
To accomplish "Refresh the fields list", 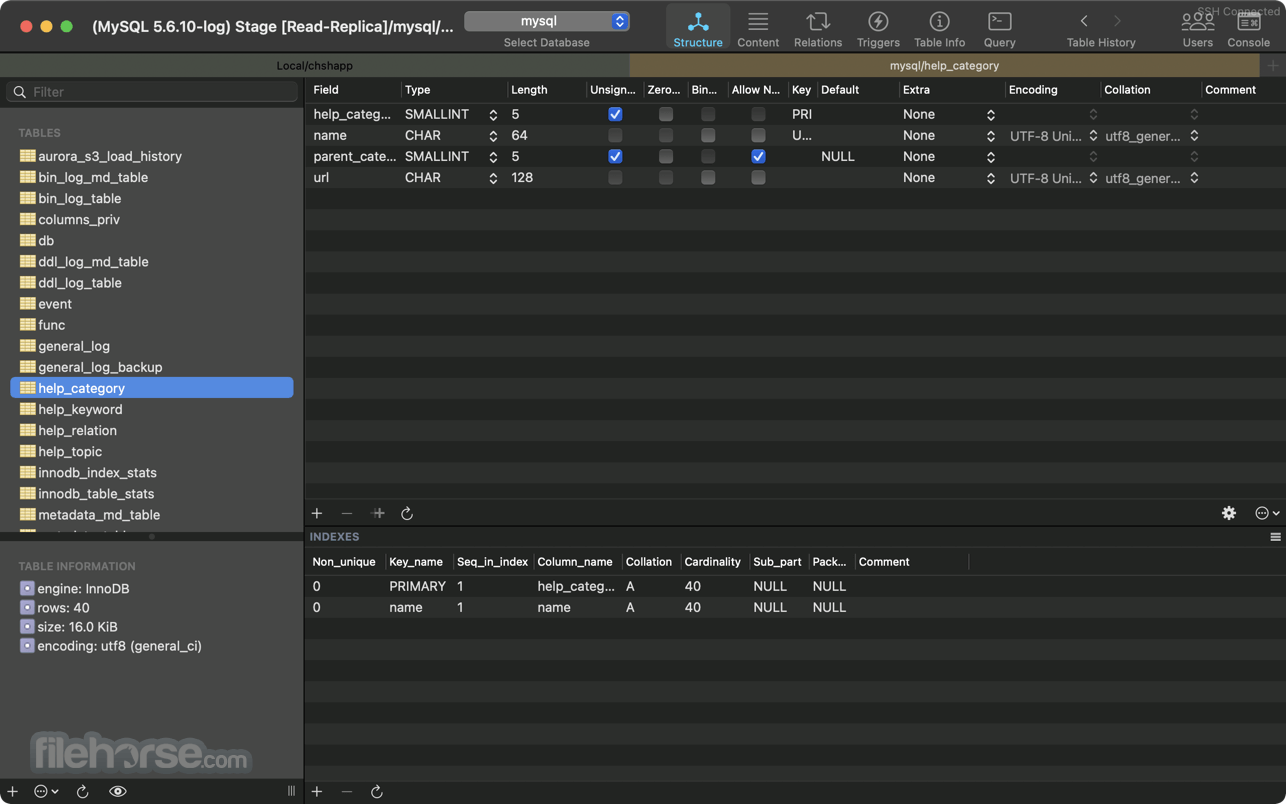I will [x=407, y=513].
